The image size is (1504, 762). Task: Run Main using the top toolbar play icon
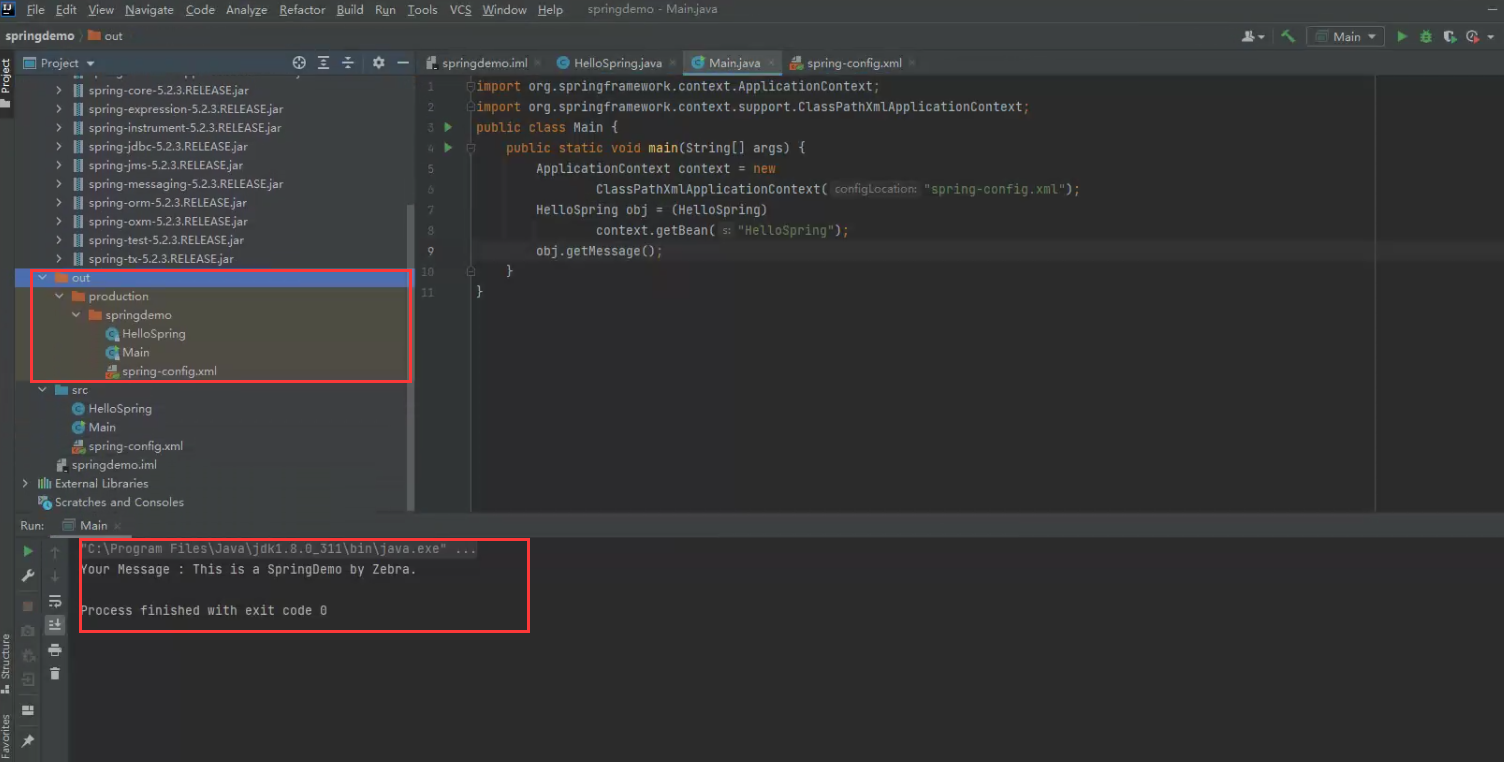1402,36
